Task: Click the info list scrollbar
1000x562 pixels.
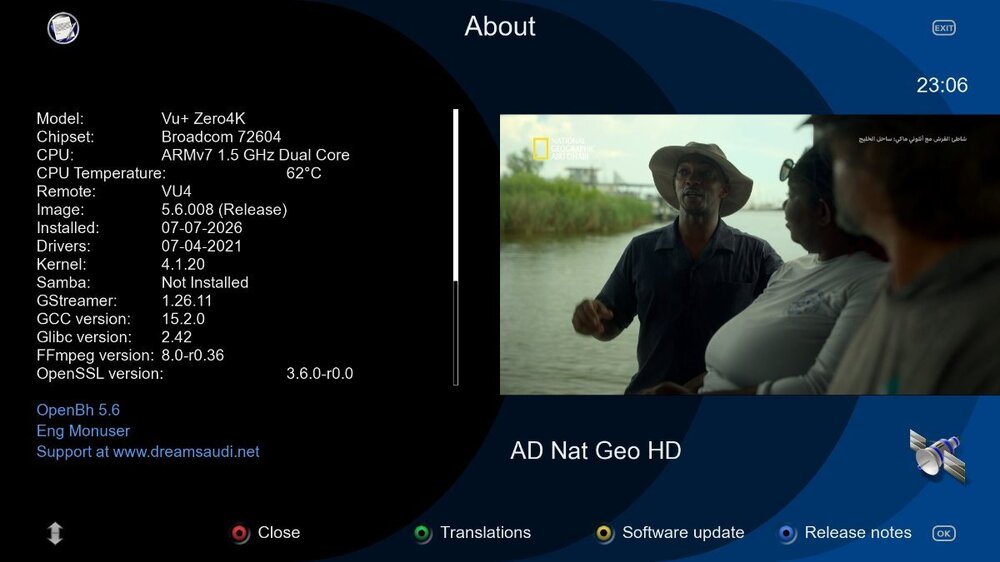Action: pos(455,247)
